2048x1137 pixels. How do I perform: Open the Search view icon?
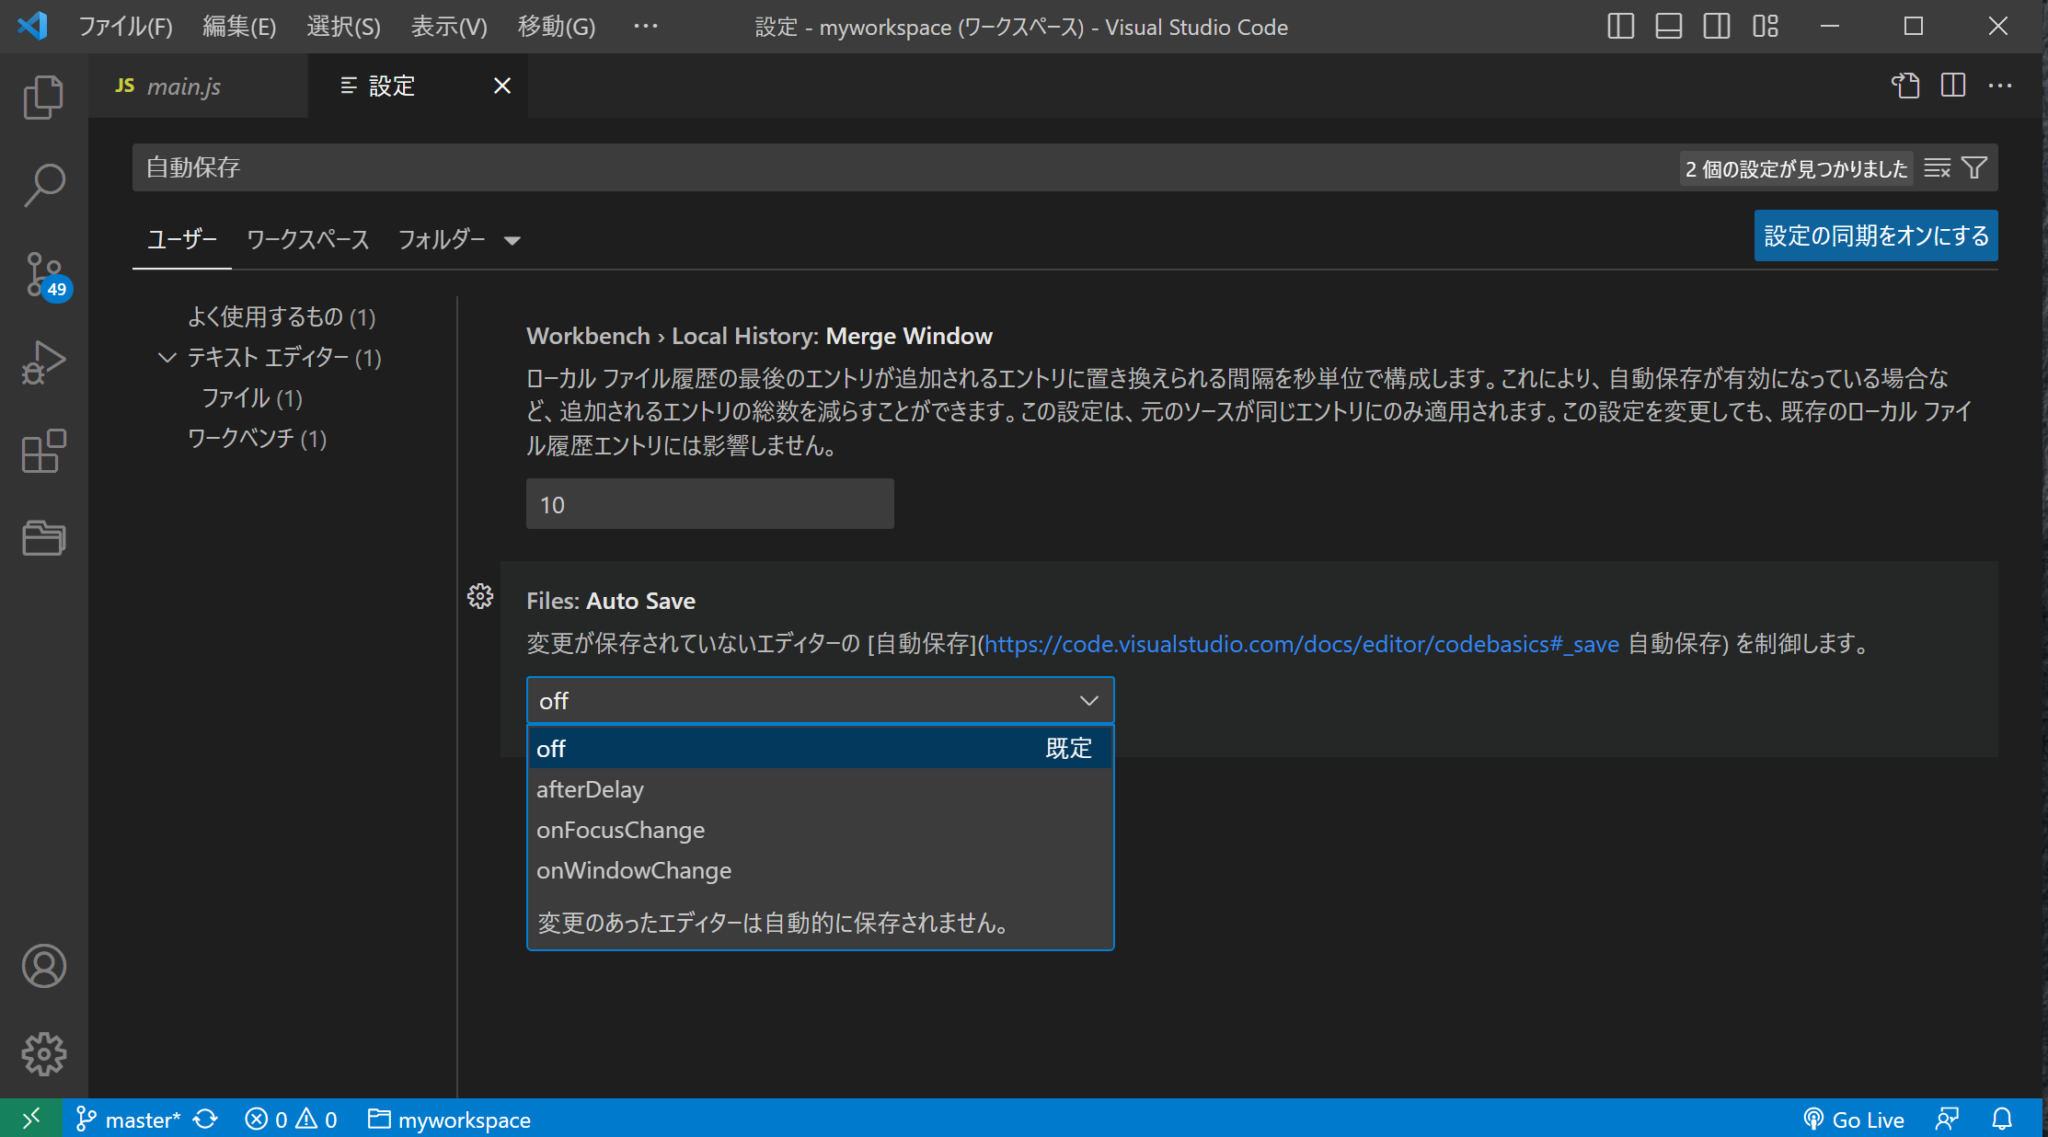pyautogui.click(x=43, y=185)
